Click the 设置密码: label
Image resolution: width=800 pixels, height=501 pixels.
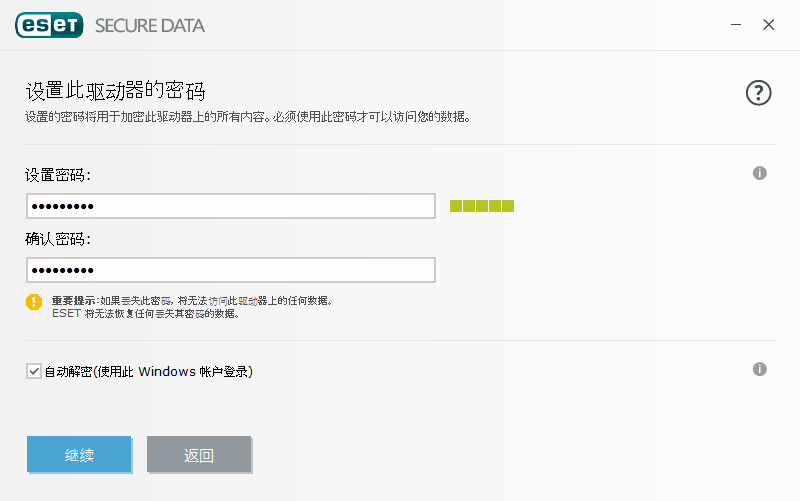[58, 175]
